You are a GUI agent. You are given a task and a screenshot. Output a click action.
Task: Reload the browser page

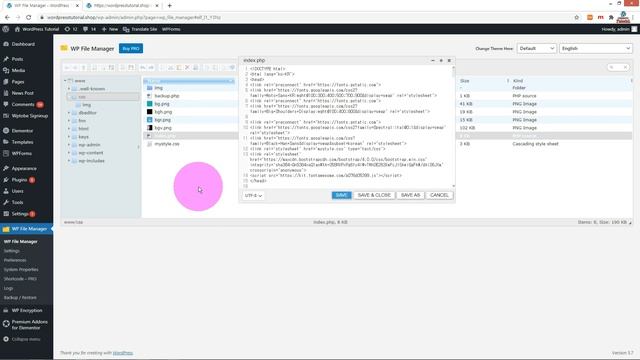point(29,18)
